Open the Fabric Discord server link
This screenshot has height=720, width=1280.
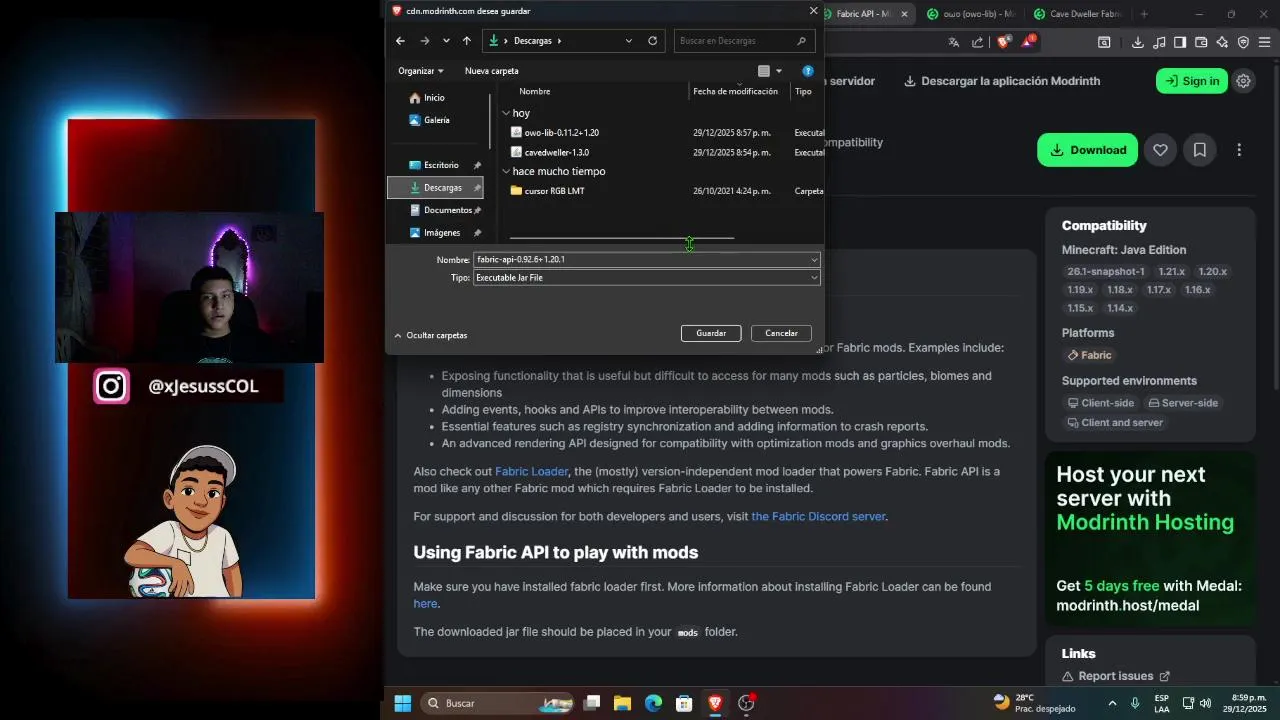[x=818, y=516]
